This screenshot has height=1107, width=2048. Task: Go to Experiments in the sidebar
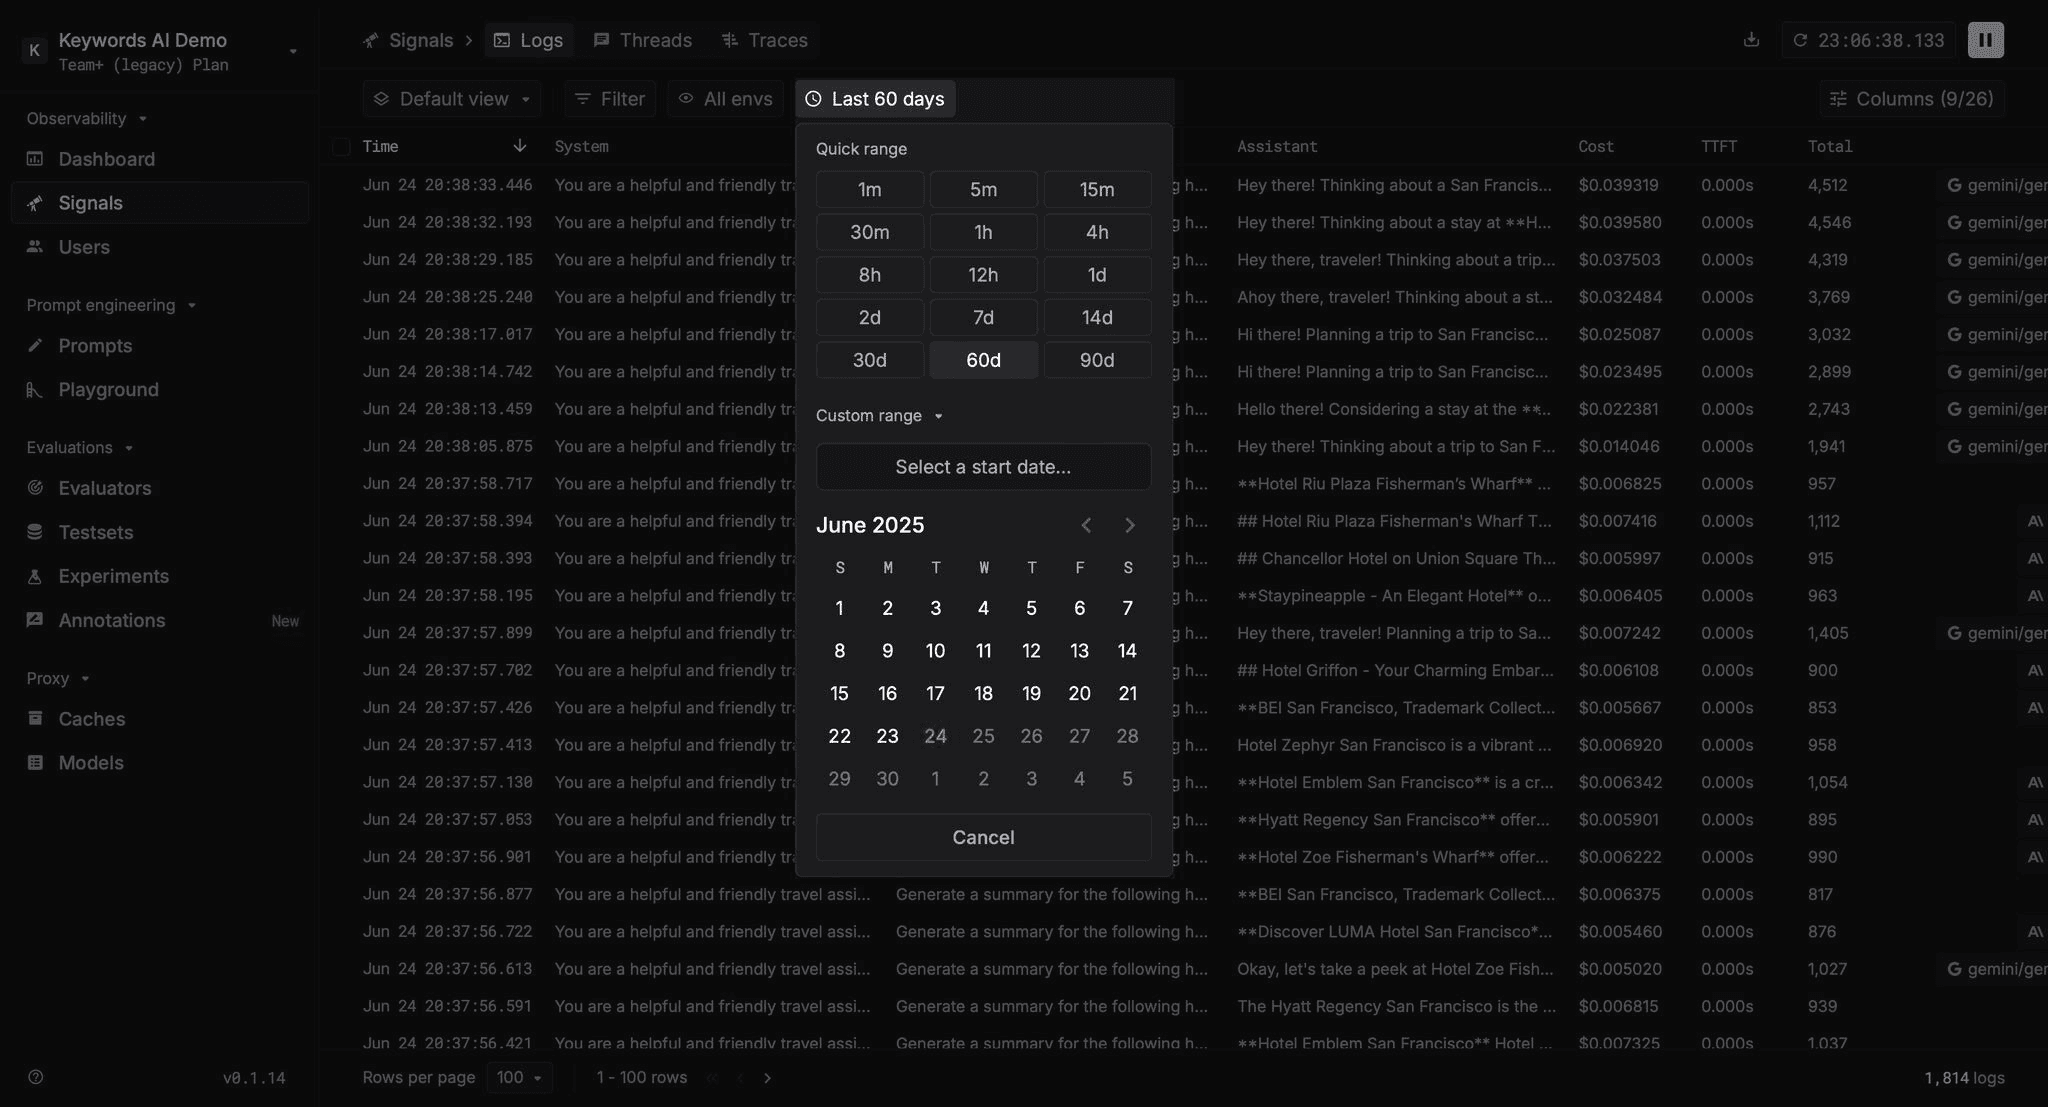tap(113, 576)
